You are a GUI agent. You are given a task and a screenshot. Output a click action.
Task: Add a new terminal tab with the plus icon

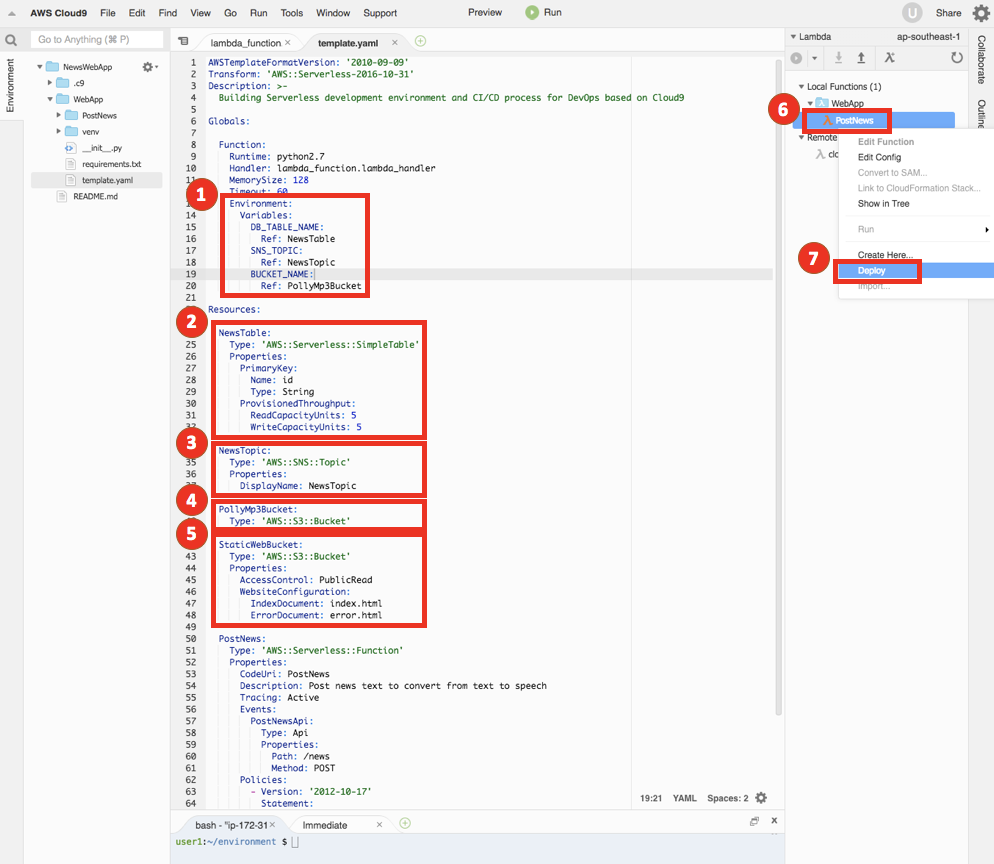405,823
